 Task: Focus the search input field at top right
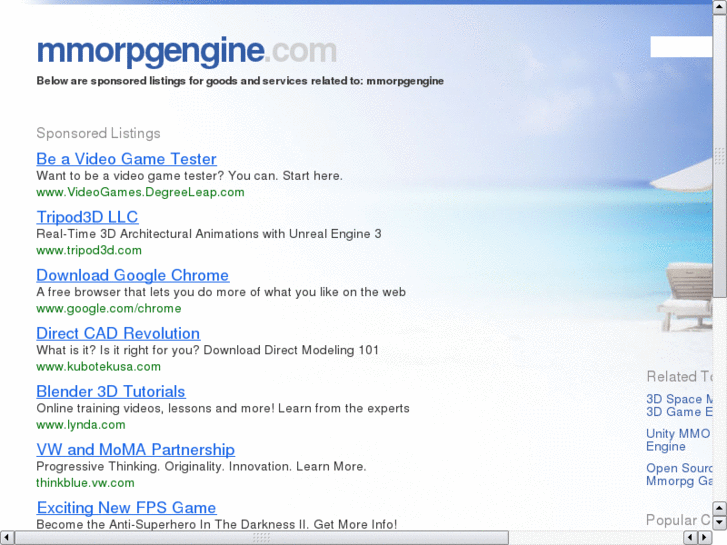click(x=681, y=47)
